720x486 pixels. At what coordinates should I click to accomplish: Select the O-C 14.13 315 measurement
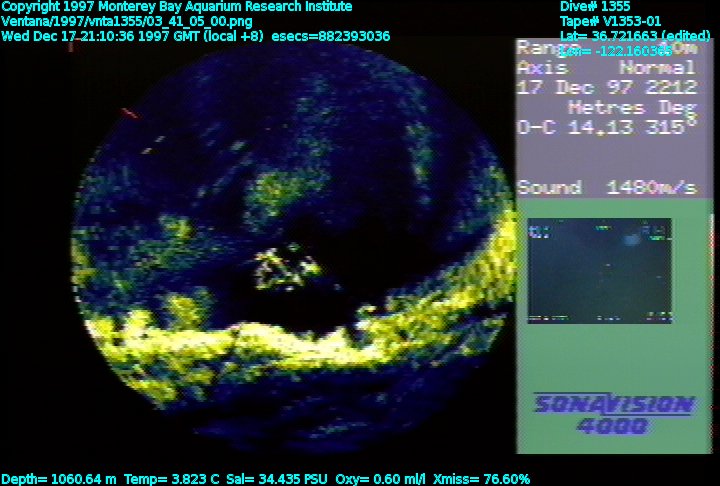[607, 126]
